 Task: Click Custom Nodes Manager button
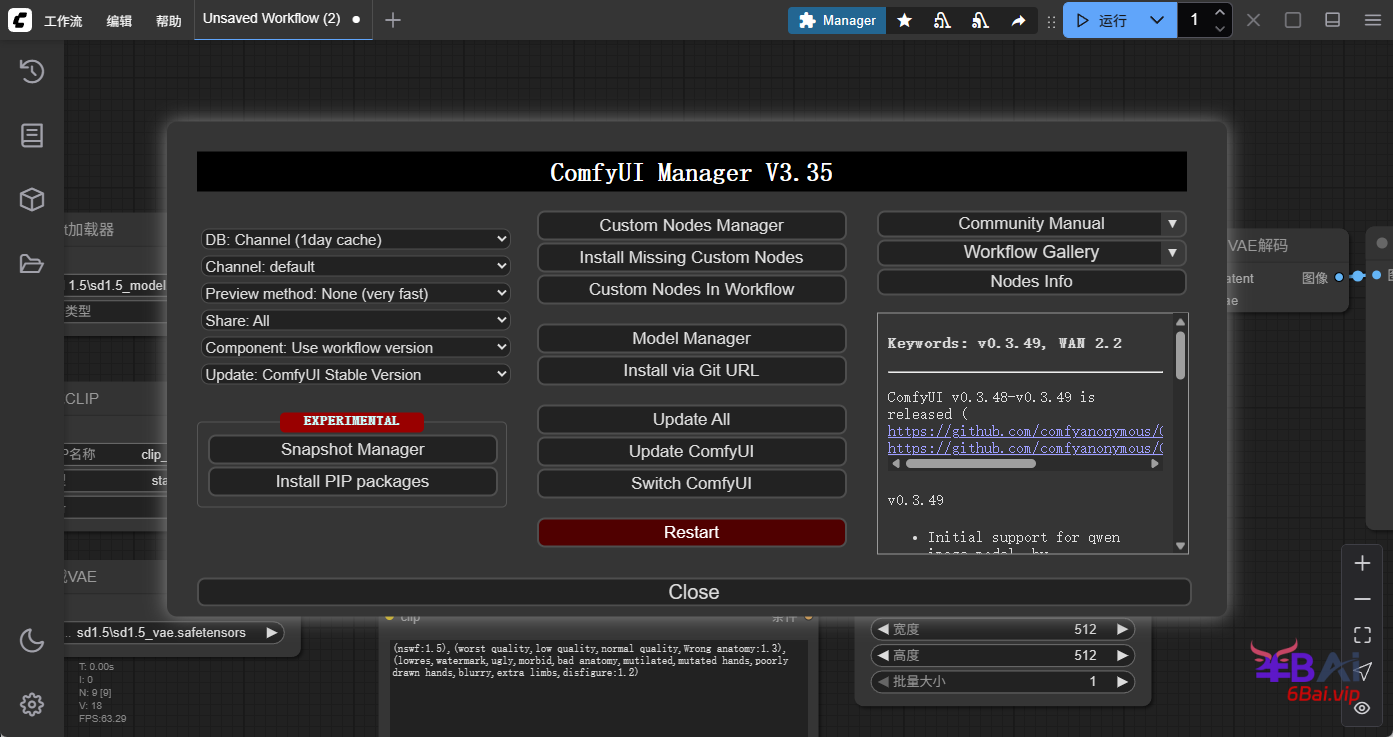point(692,226)
